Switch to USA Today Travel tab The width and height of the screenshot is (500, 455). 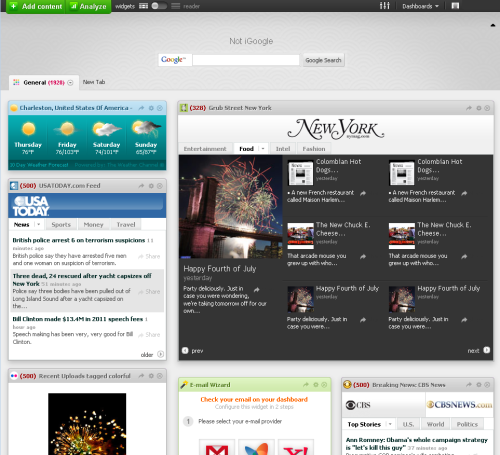point(126,225)
